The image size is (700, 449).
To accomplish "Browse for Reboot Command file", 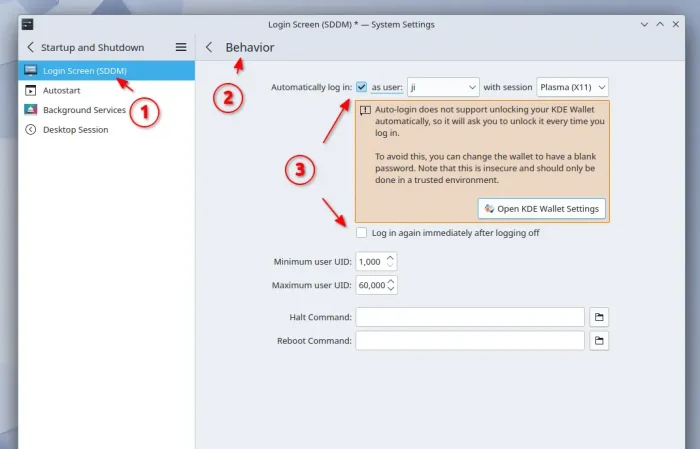I will point(599,341).
